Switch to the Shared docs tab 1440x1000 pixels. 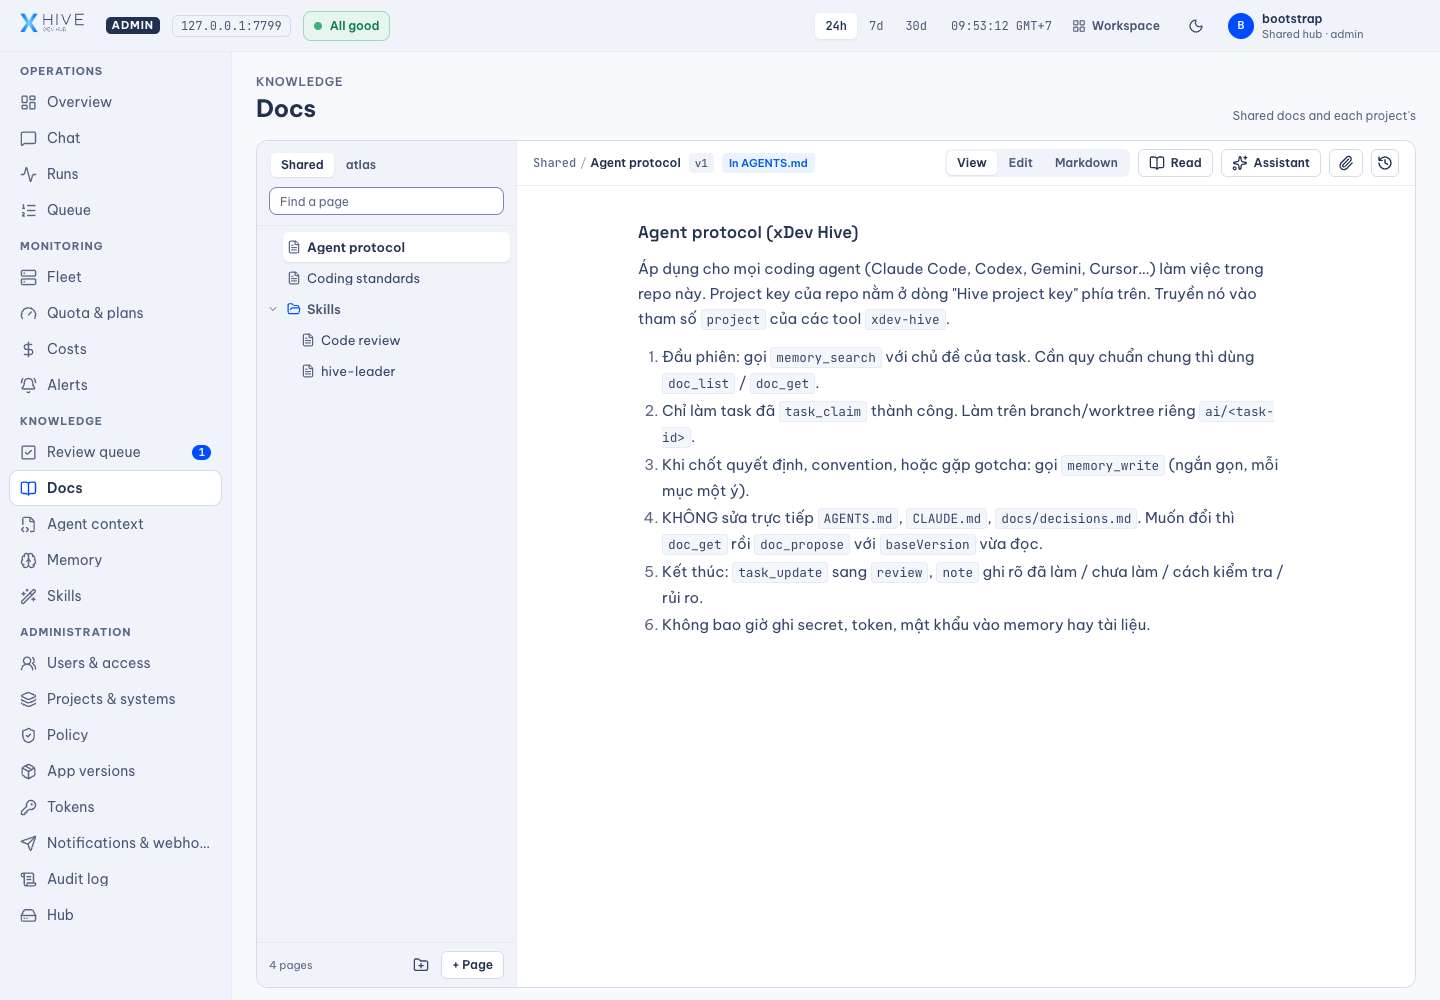302,165
